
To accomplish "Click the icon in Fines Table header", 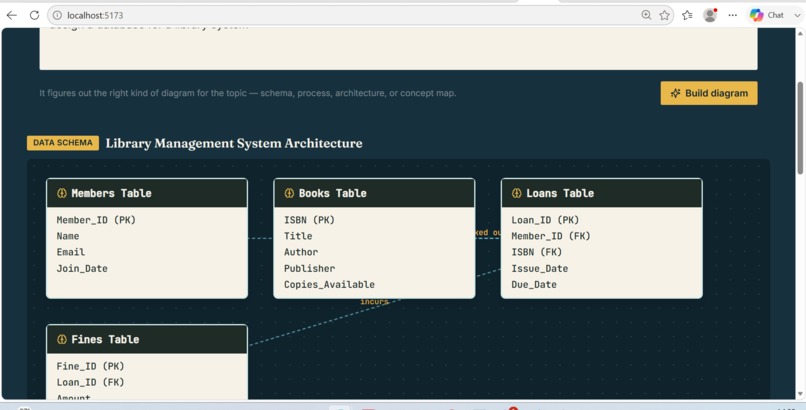I will (62, 339).
